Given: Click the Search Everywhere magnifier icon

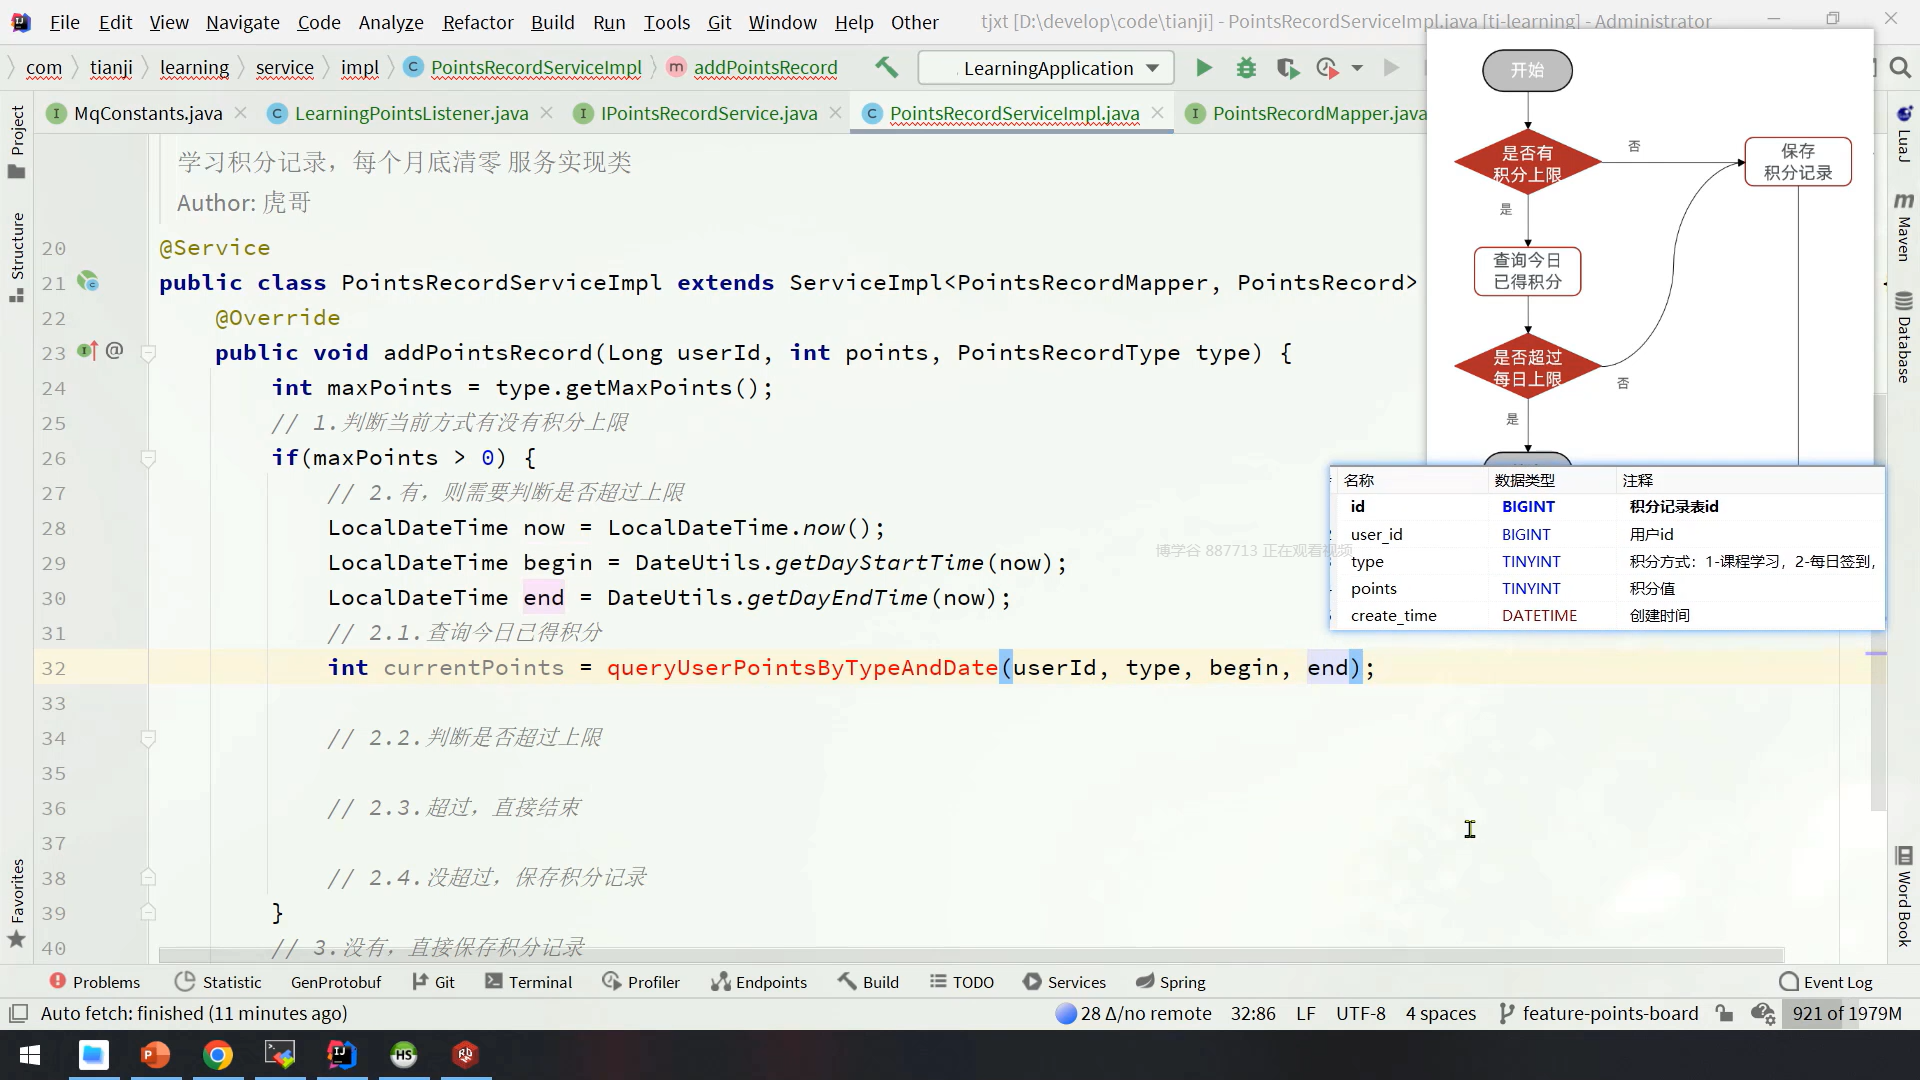Looking at the screenshot, I should [1900, 67].
